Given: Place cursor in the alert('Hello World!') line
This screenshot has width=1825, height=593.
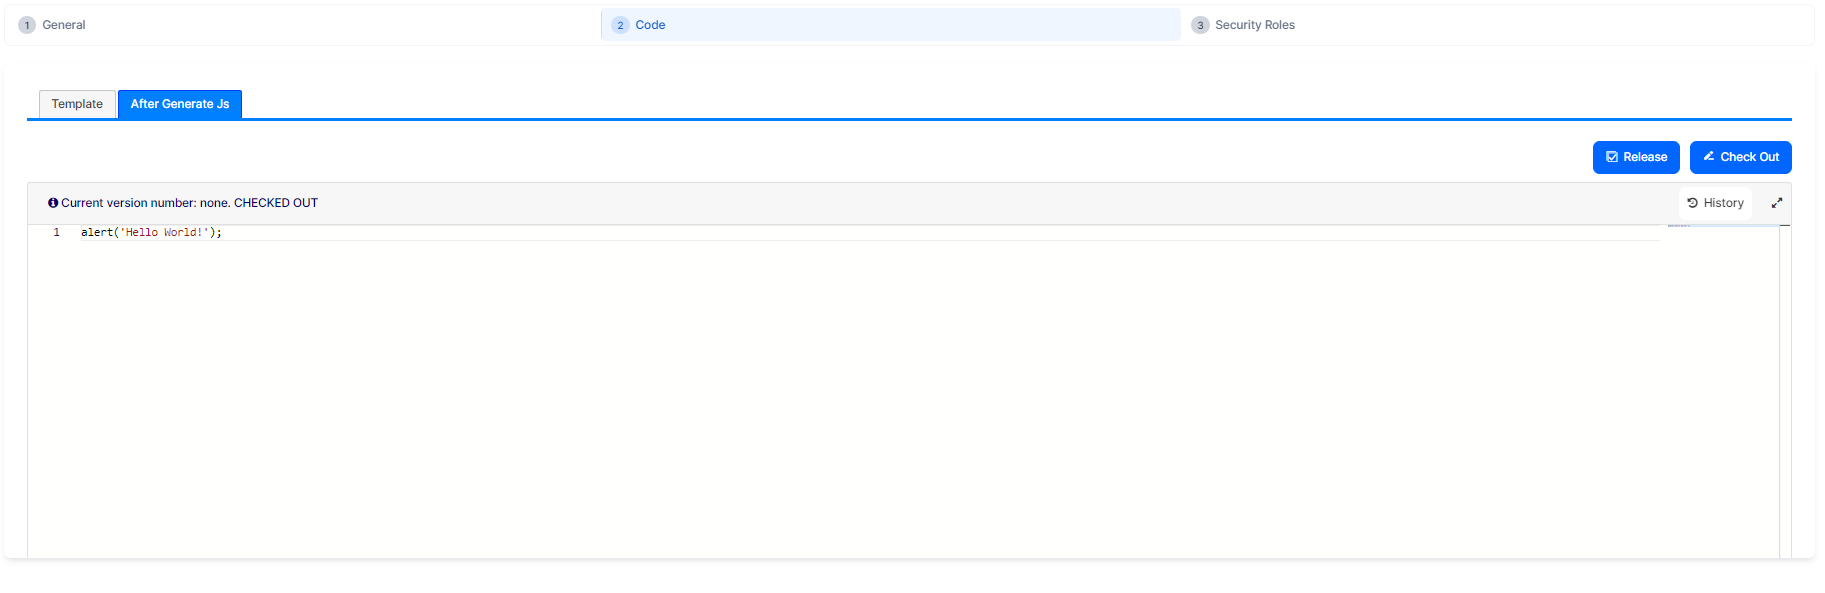Looking at the screenshot, I should (x=151, y=232).
